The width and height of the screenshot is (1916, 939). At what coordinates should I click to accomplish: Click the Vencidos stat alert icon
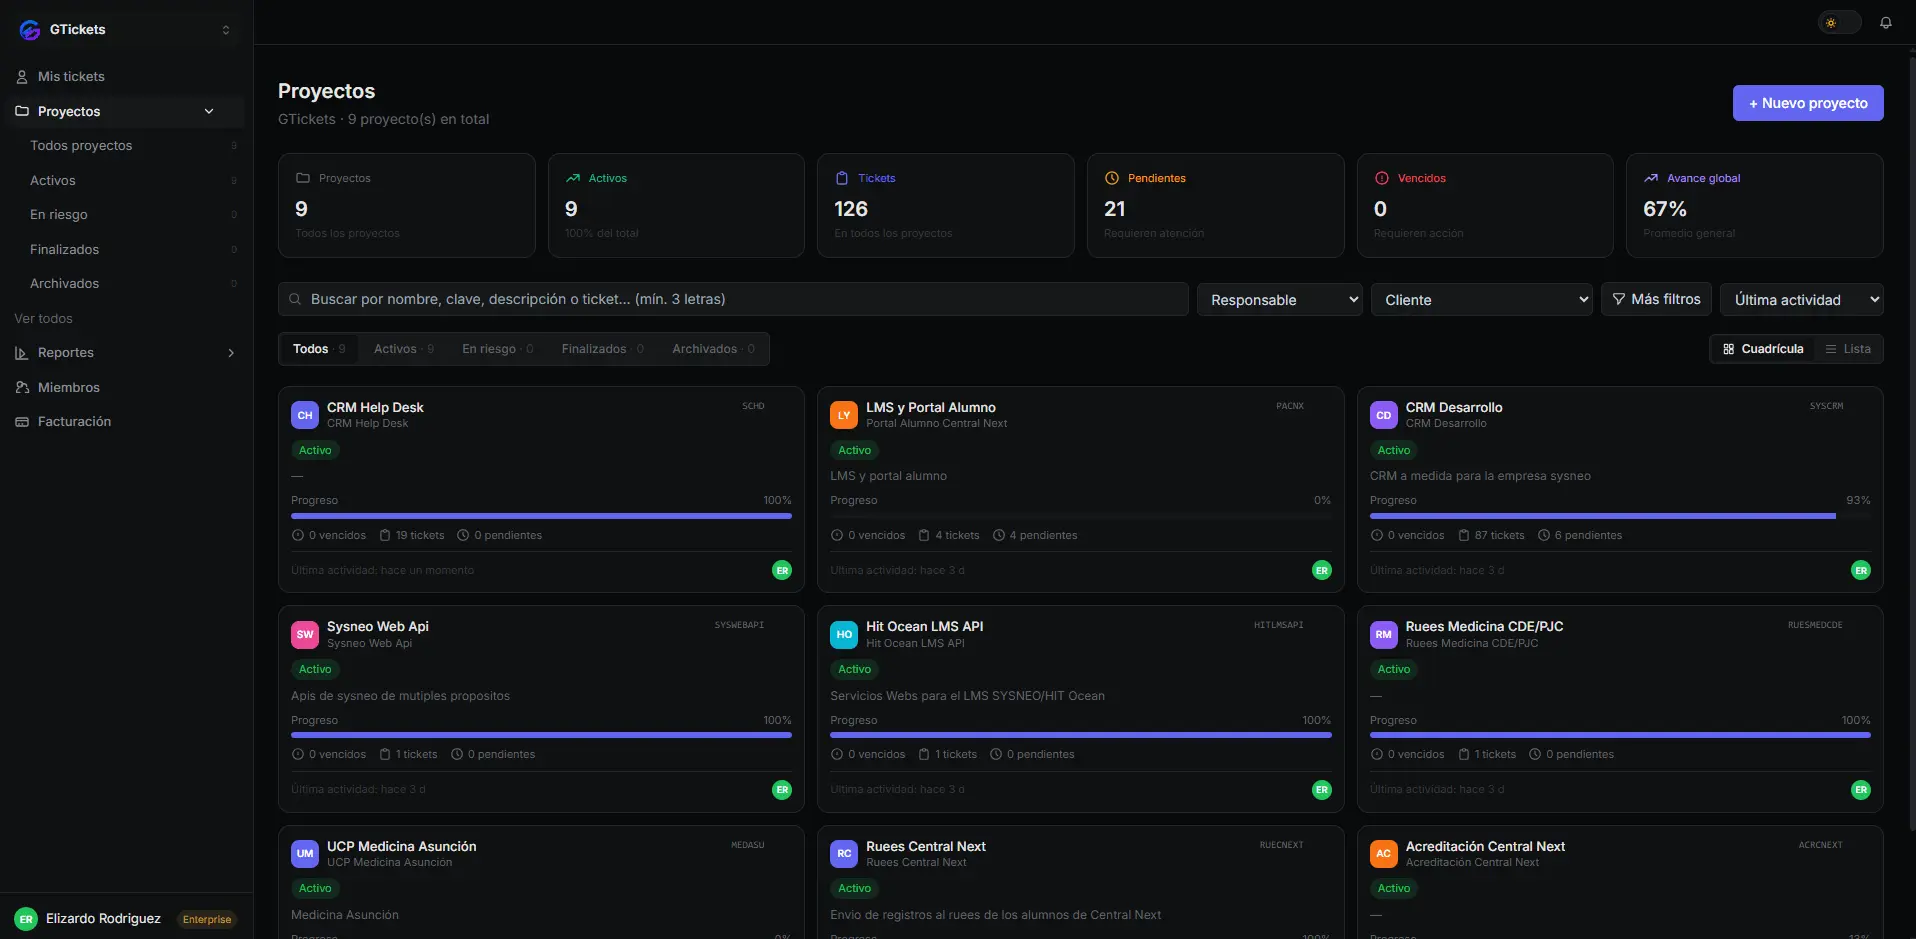[x=1382, y=178]
